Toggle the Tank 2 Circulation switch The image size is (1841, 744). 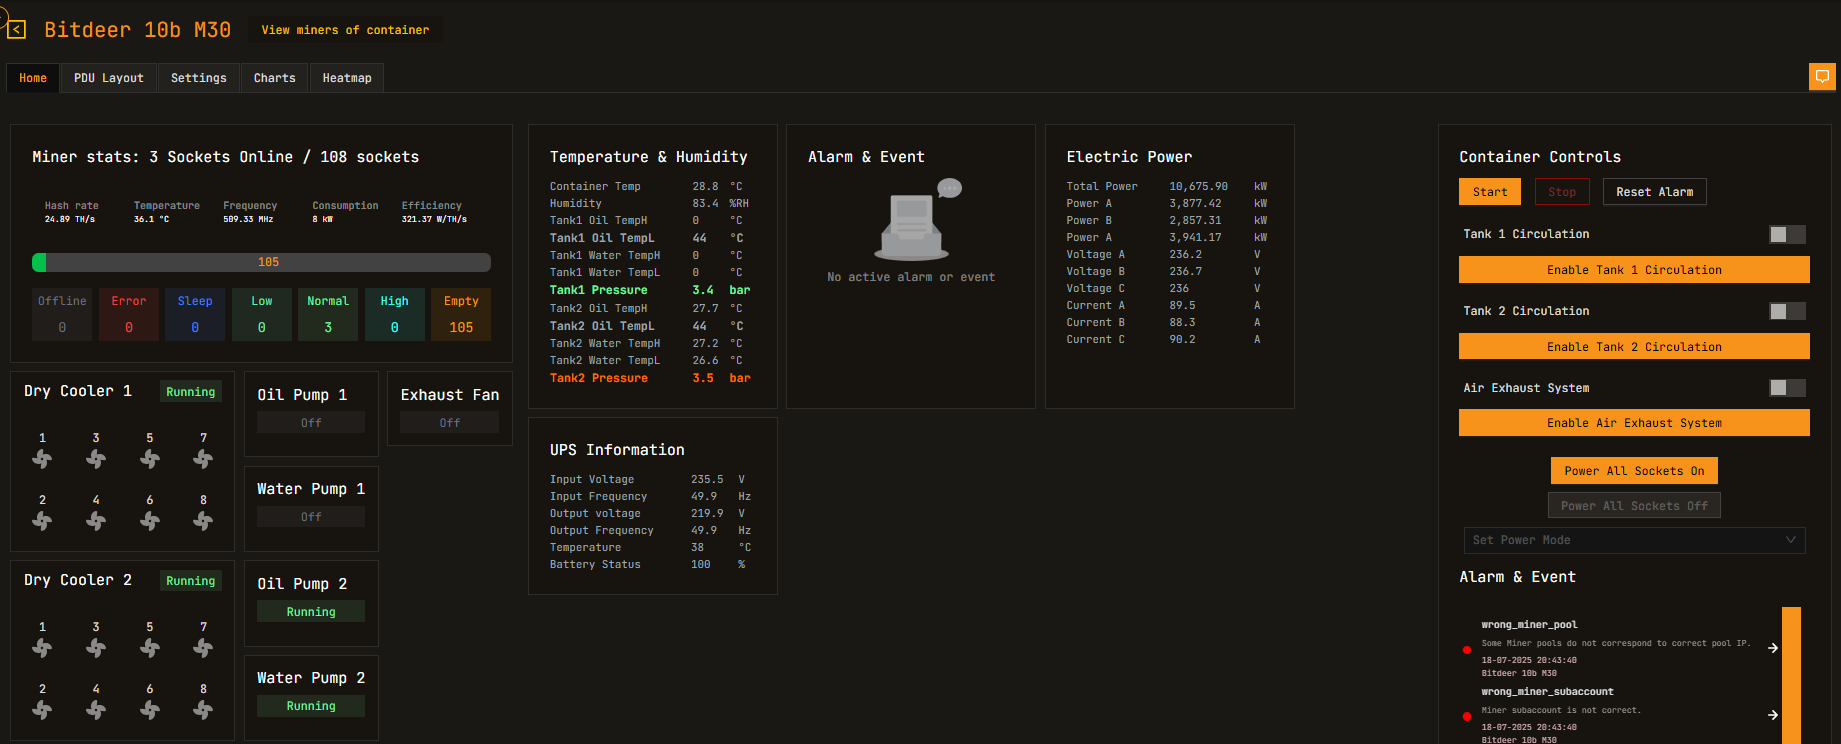[x=1786, y=311]
